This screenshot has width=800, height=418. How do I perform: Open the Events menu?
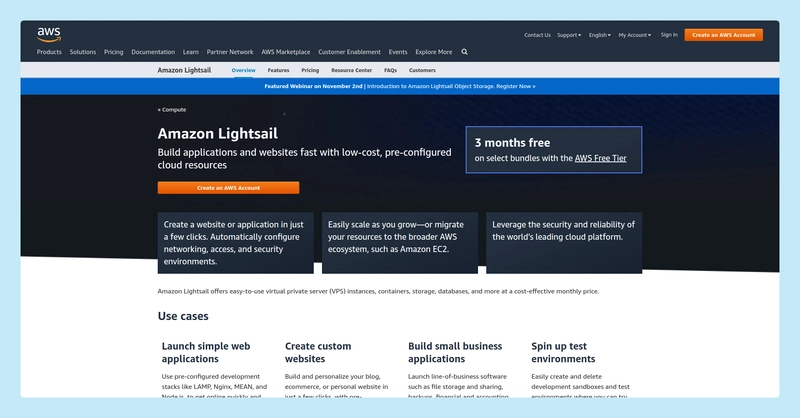(x=398, y=52)
